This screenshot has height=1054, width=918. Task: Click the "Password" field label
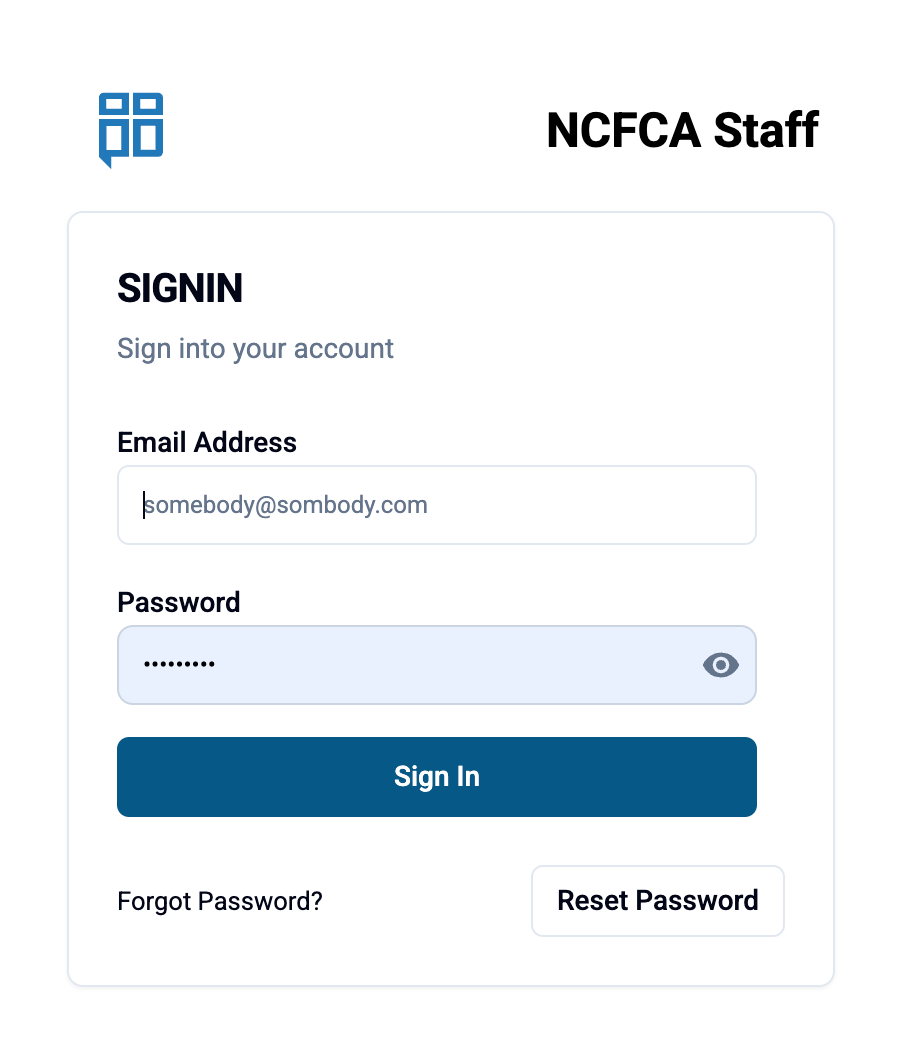(x=179, y=602)
